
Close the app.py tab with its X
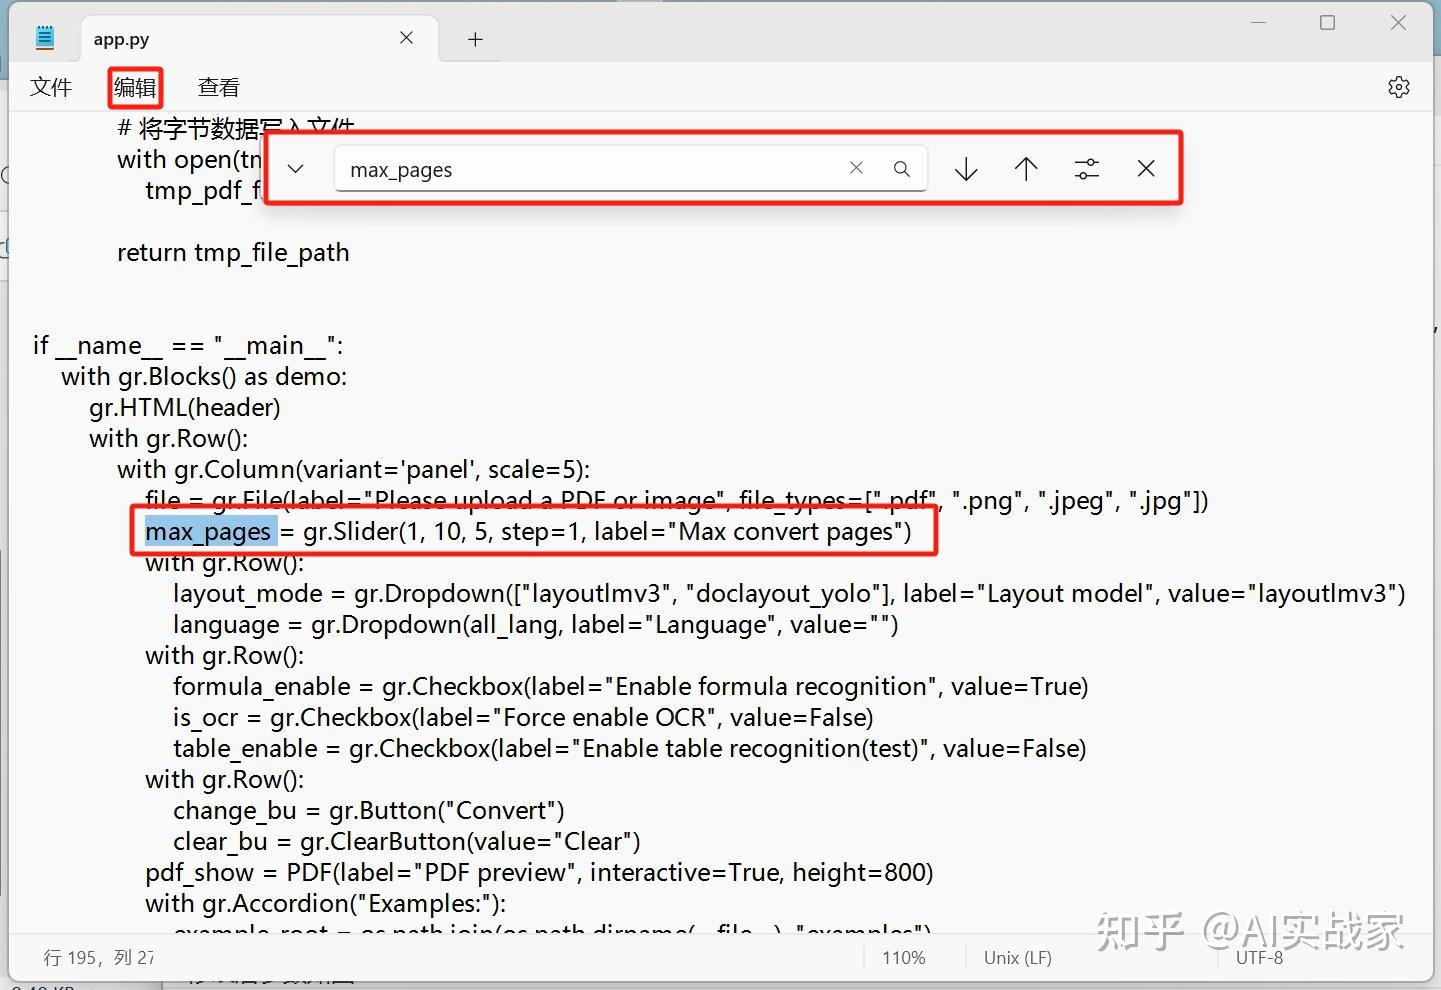pos(406,37)
